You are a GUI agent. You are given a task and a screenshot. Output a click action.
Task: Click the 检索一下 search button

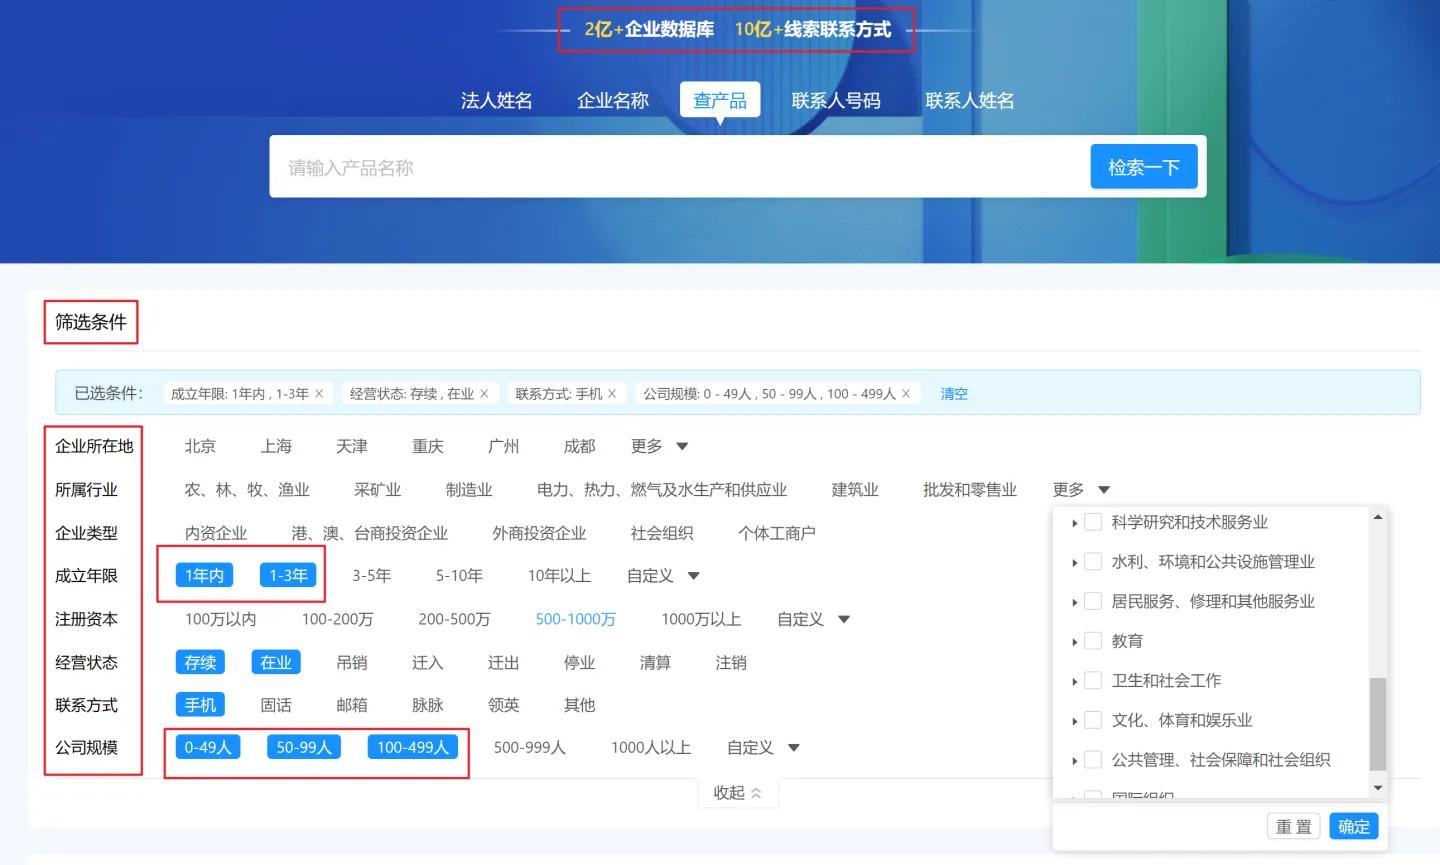pyautogui.click(x=1143, y=166)
